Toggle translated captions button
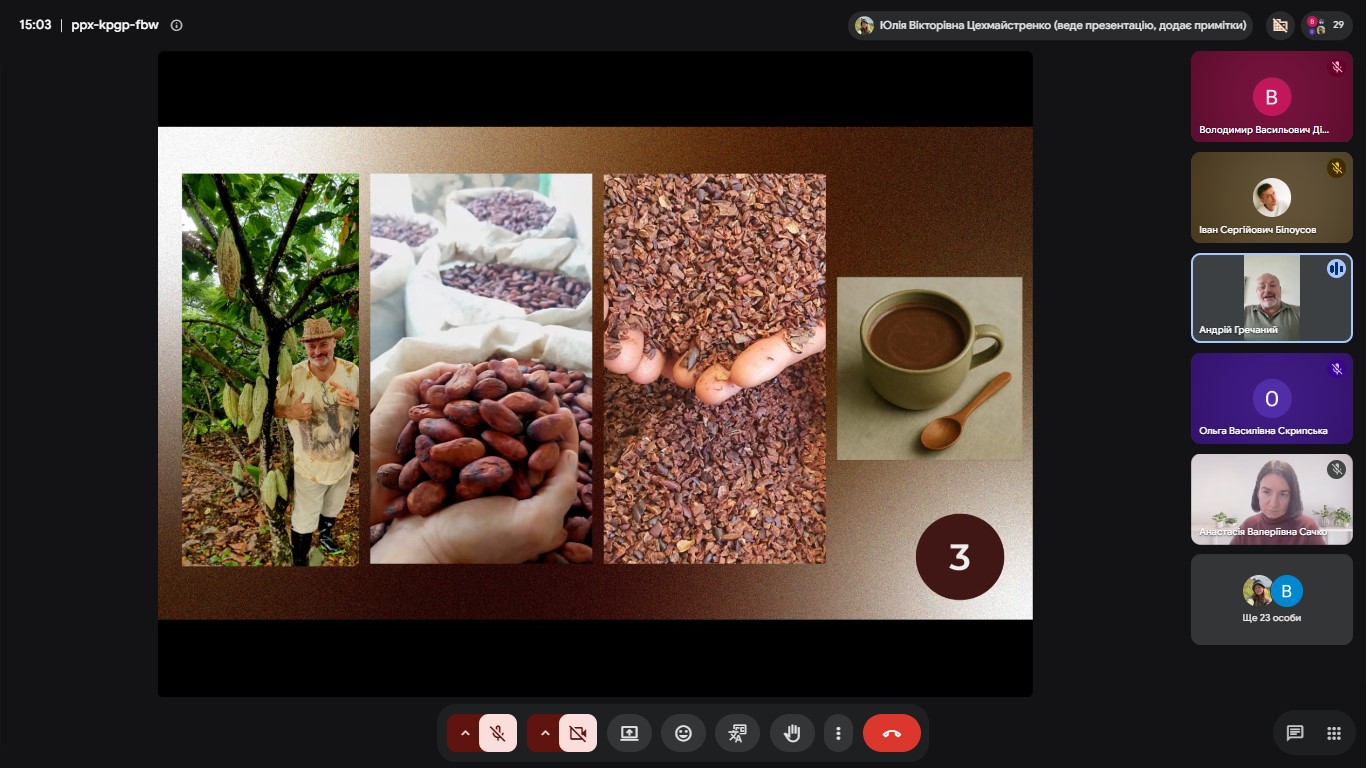 (x=737, y=733)
